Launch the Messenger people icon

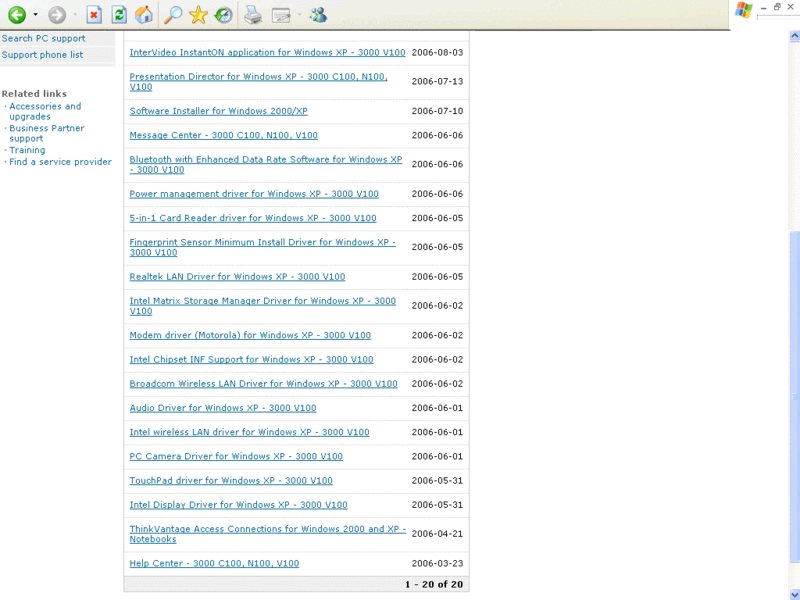click(318, 15)
